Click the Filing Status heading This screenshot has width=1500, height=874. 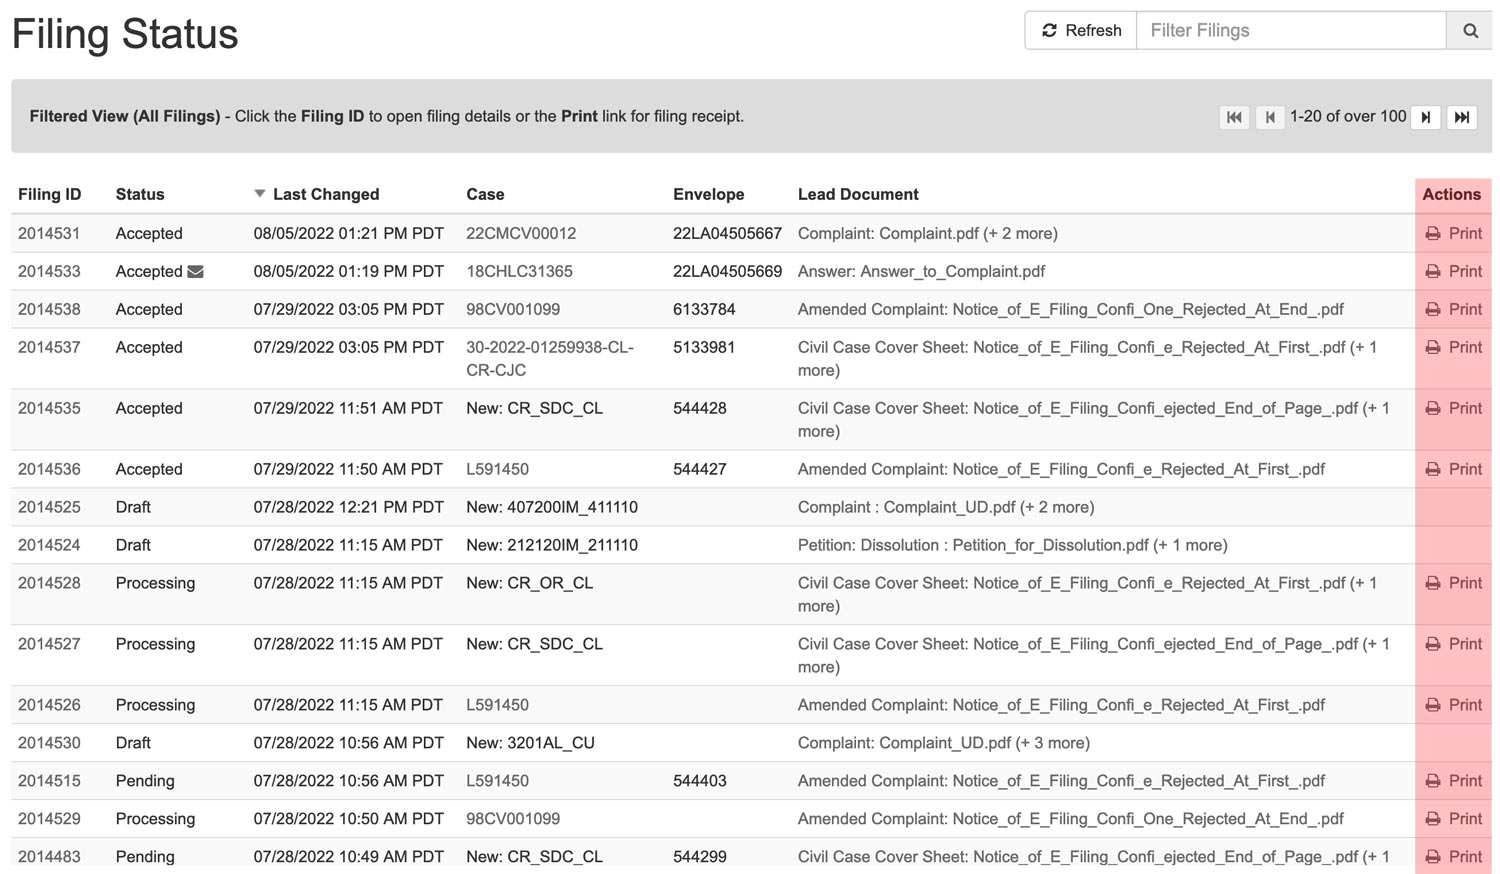125,34
